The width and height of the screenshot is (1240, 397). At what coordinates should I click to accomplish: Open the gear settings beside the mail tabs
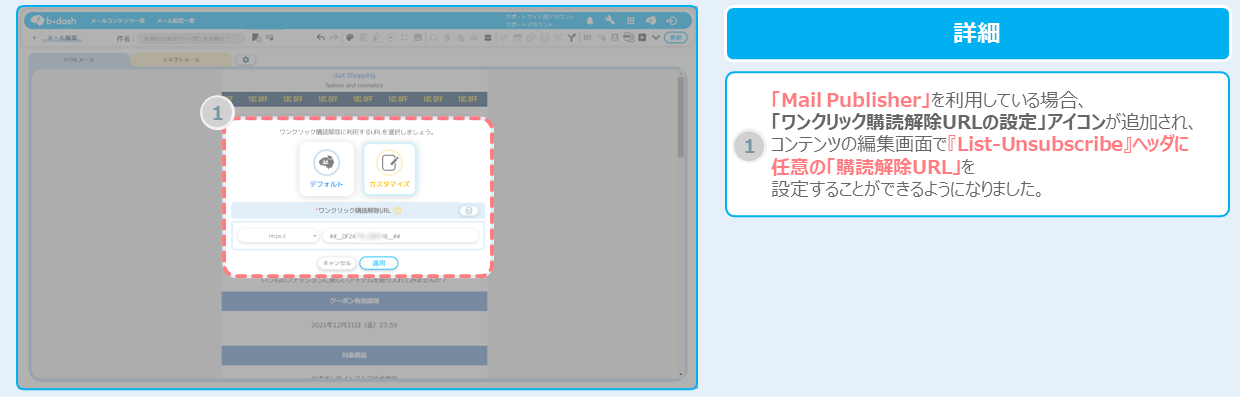click(246, 60)
